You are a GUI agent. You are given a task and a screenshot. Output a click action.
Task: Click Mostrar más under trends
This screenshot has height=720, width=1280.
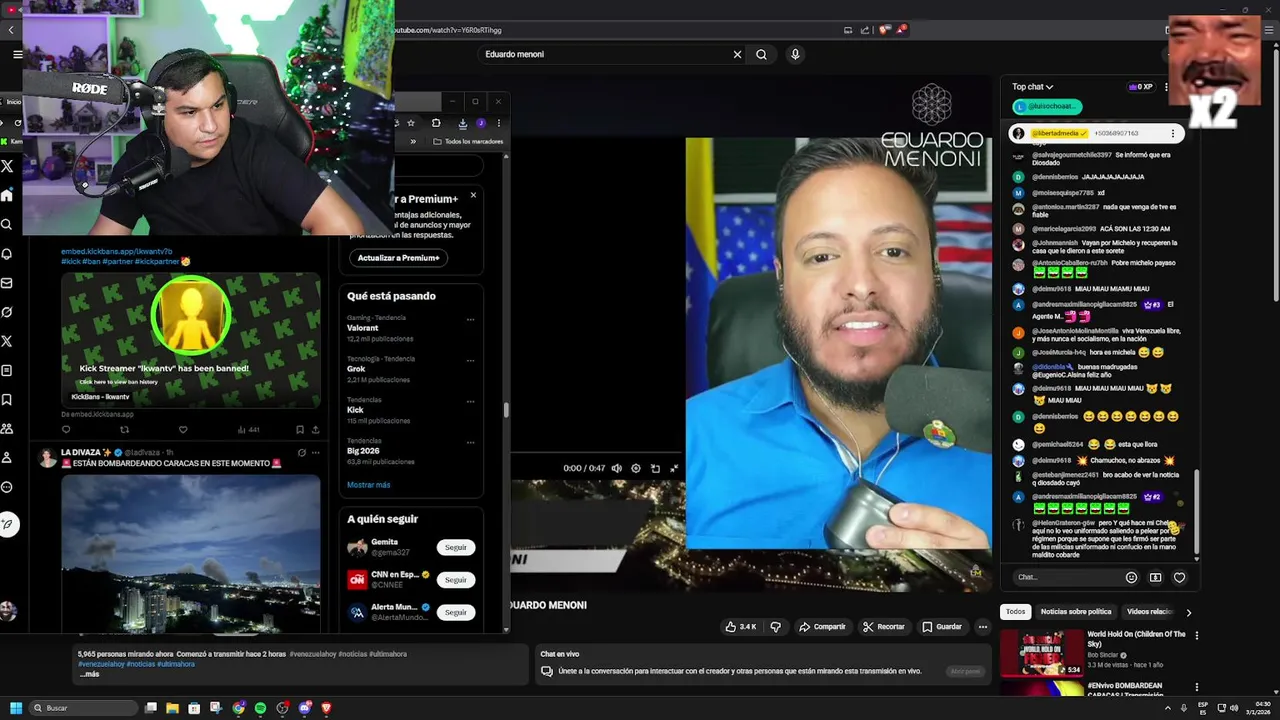click(368, 485)
